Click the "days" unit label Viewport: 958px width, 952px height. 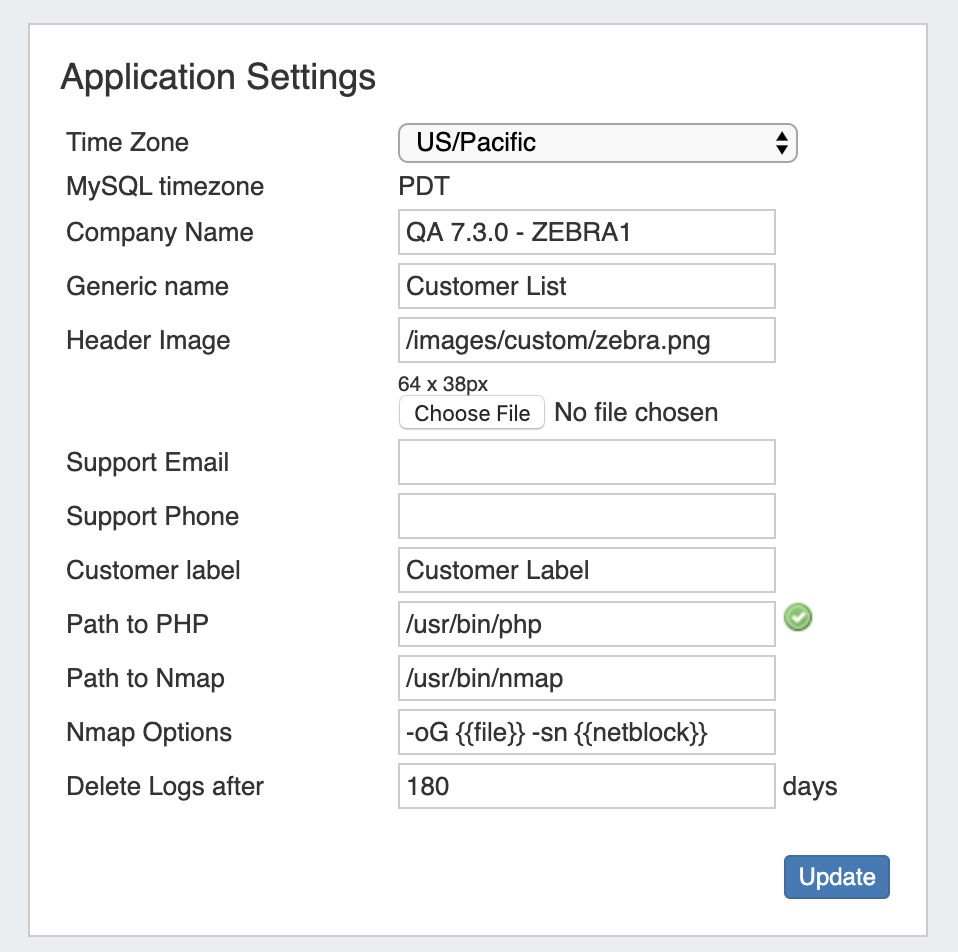[810, 787]
